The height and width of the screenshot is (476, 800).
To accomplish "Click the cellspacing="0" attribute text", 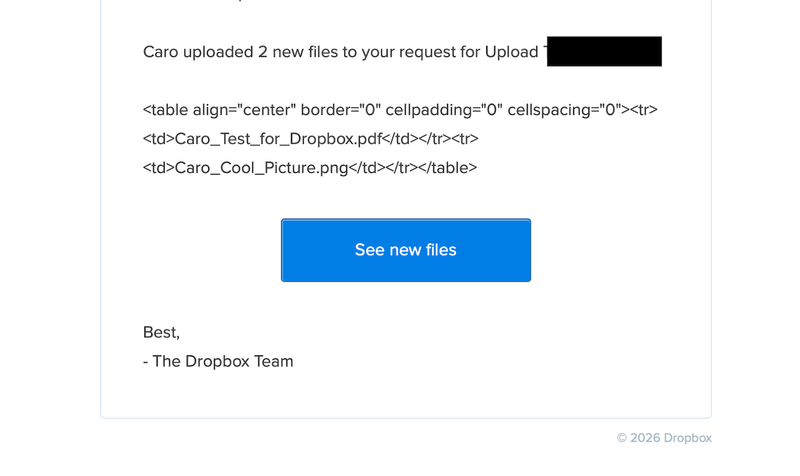I will (565, 110).
